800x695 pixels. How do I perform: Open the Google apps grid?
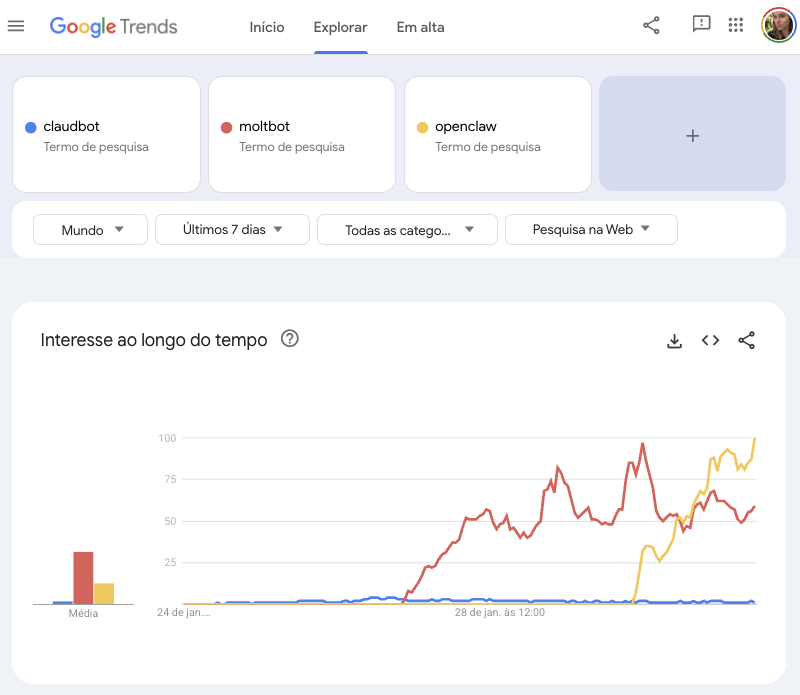[x=736, y=26]
